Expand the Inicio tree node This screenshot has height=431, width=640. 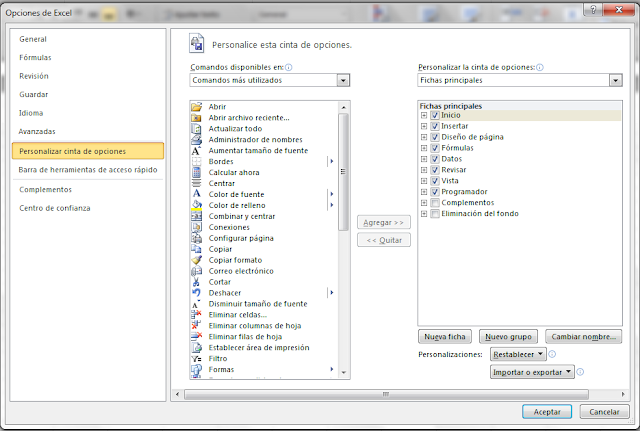(x=424, y=116)
